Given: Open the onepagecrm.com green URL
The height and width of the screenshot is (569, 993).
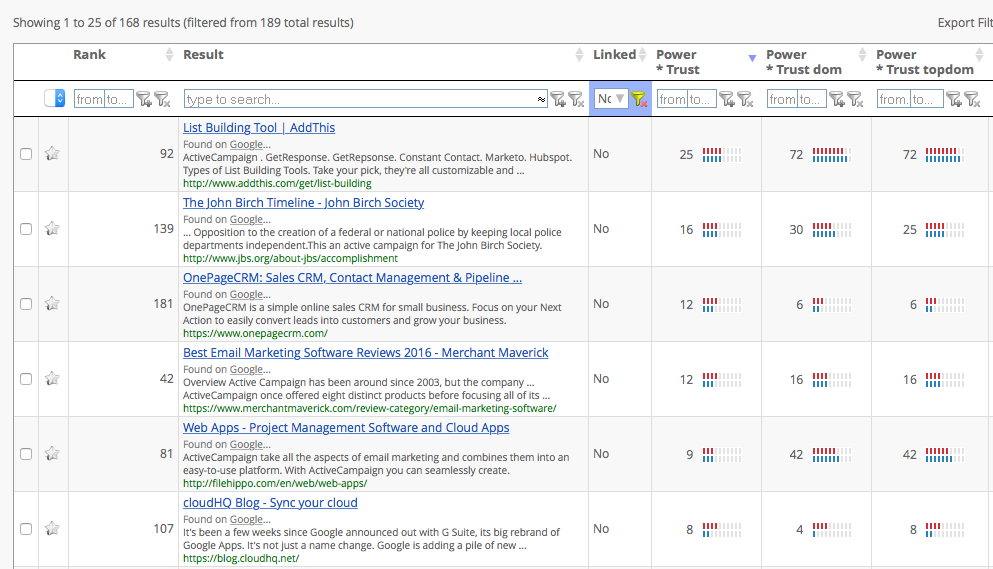Looking at the screenshot, I should (x=255, y=333).
